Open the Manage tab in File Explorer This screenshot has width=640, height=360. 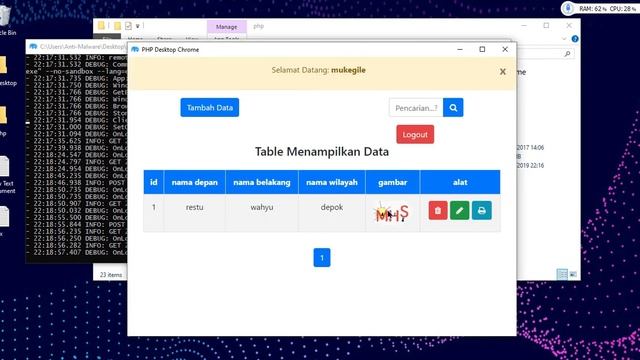227,27
